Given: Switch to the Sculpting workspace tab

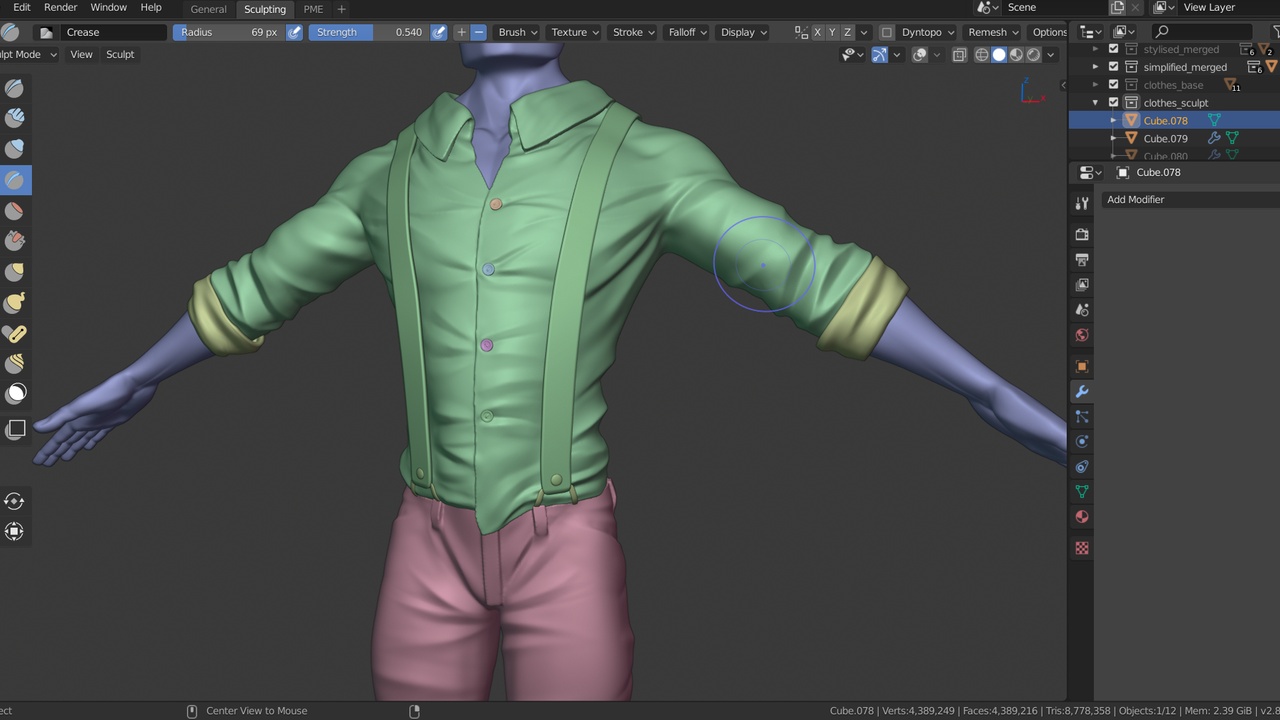Looking at the screenshot, I should pos(265,9).
